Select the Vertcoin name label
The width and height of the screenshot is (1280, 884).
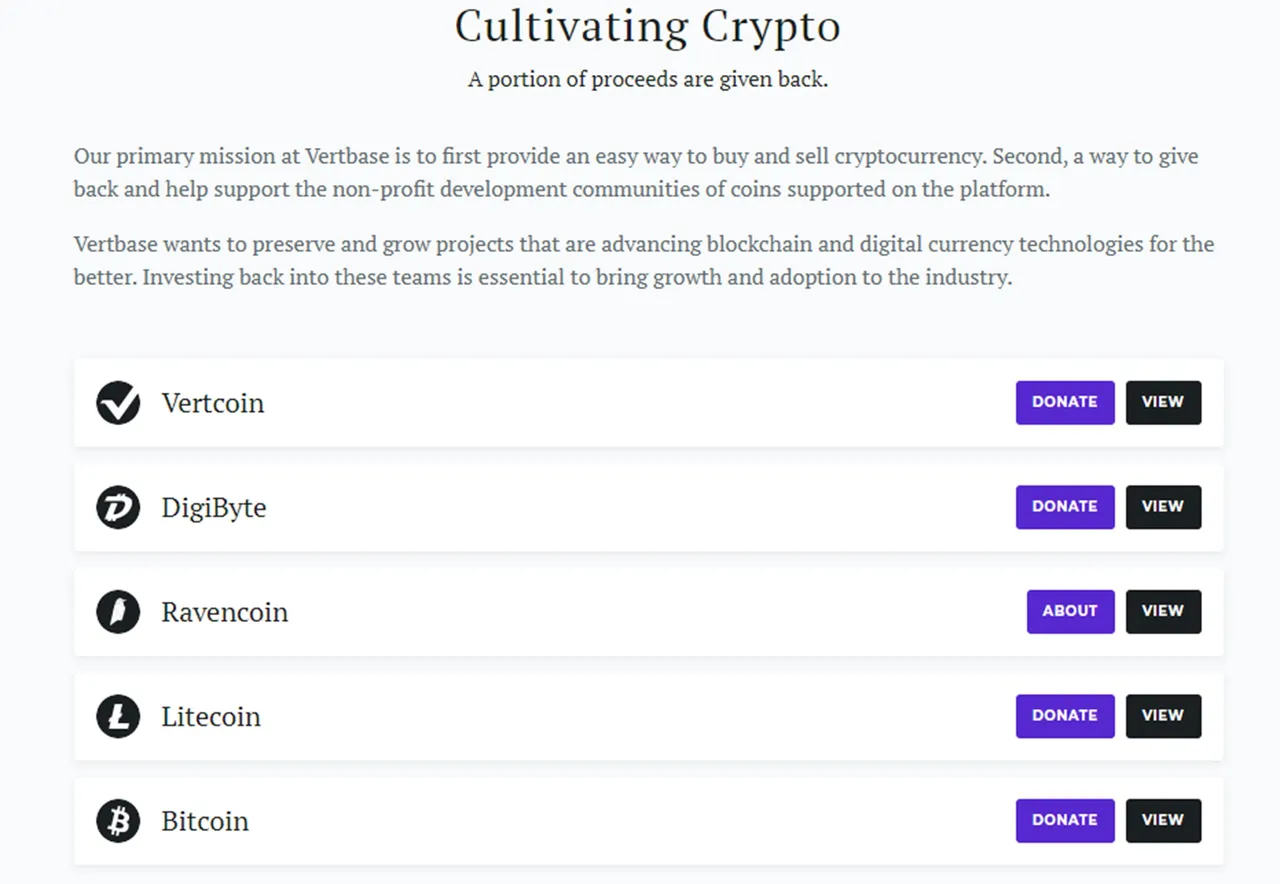[x=213, y=403]
